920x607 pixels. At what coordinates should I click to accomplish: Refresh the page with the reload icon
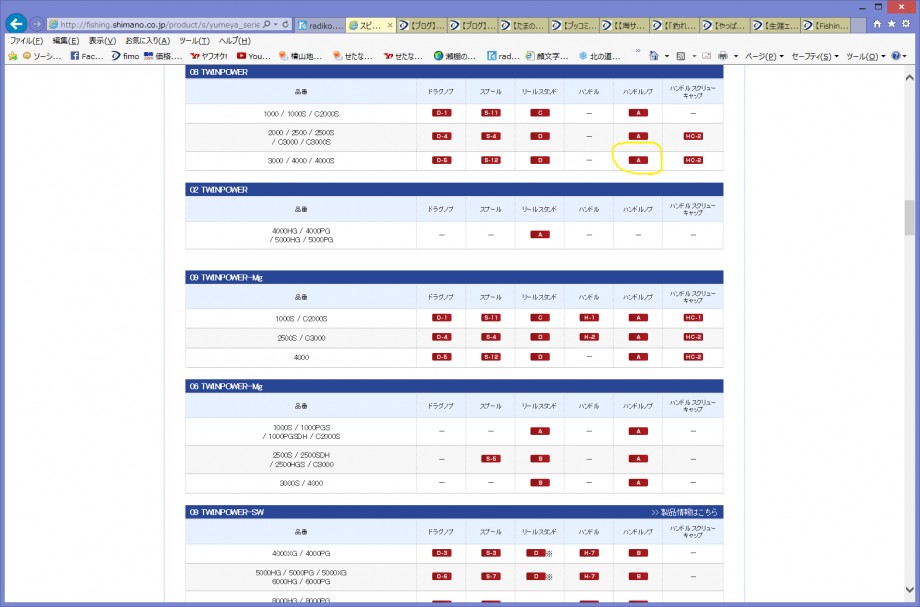285,25
